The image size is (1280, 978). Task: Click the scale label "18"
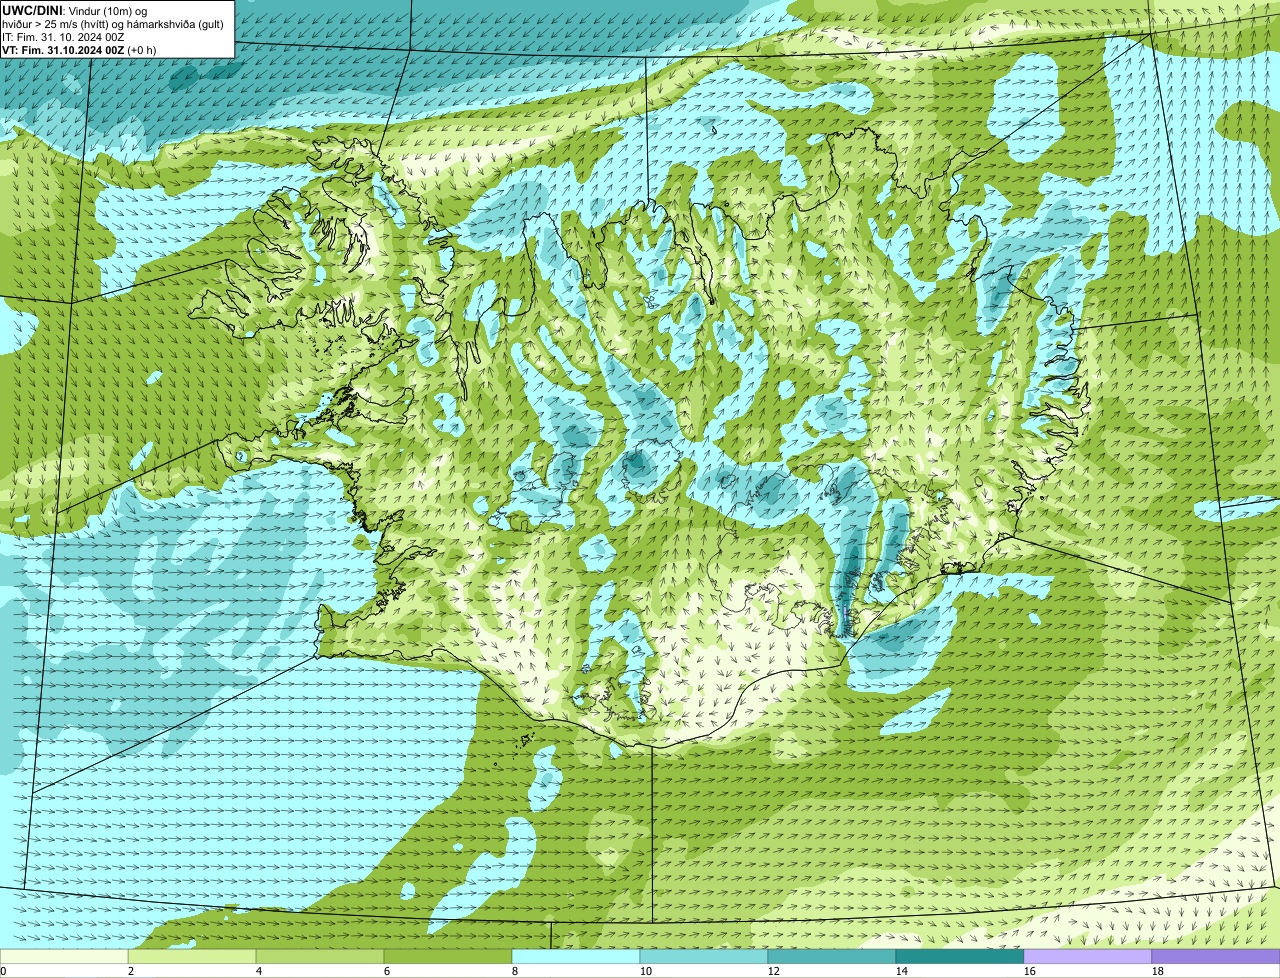(1158, 971)
